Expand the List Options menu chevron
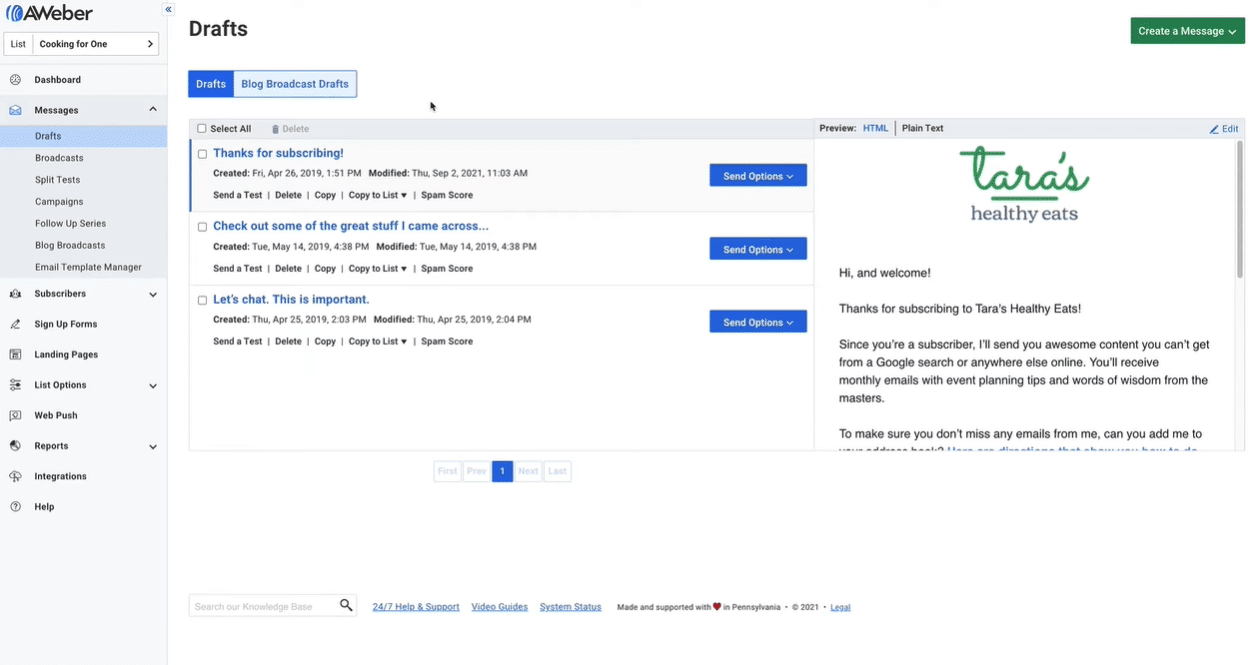Screen dimensions: 1252x665 coord(153,386)
